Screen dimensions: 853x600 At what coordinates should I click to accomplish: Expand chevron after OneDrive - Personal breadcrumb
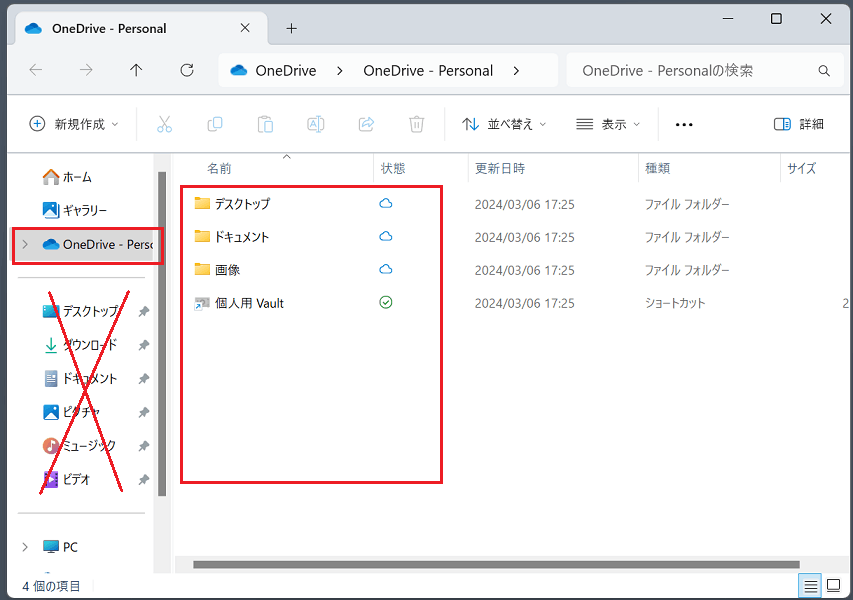click(516, 71)
